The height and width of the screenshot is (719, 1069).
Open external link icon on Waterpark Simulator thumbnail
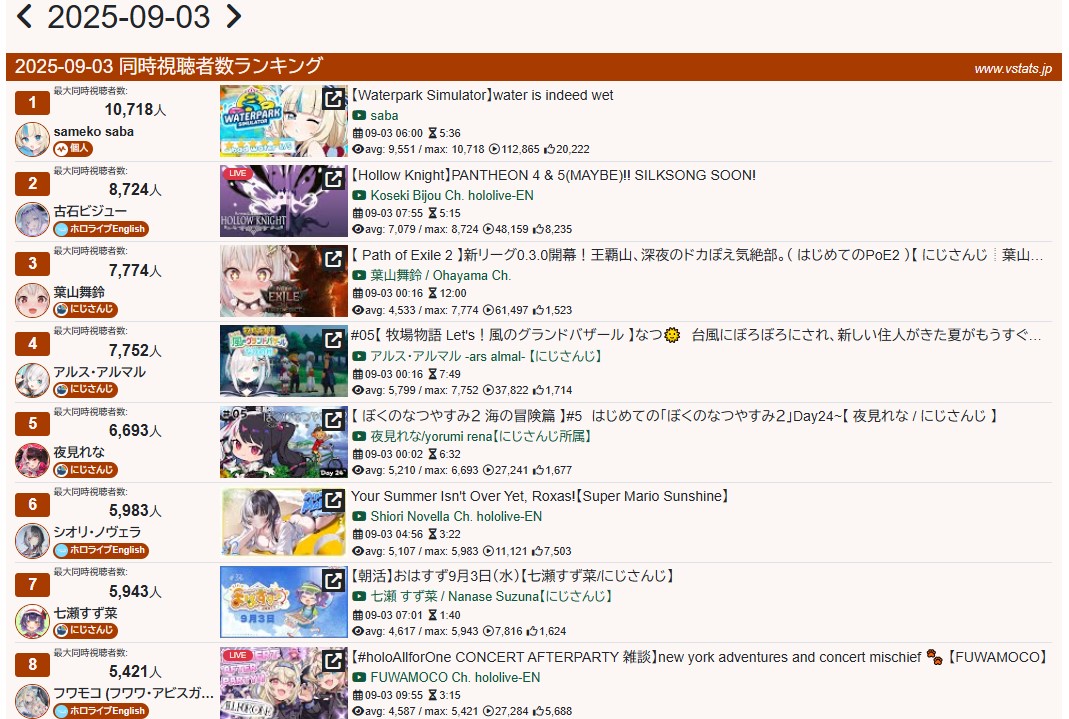(333, 99)
